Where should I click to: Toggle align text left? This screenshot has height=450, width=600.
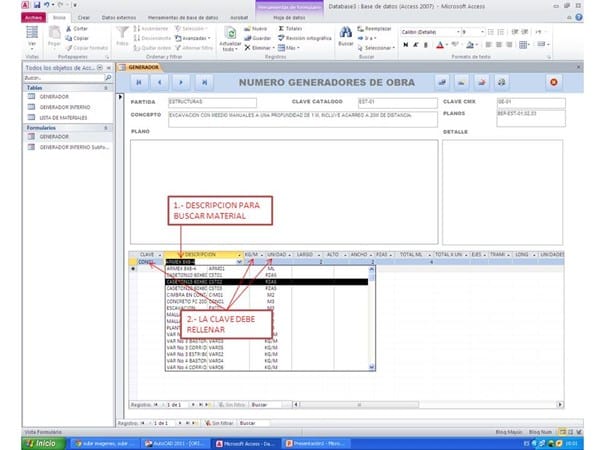pyautogui.click(x=489, y=45)
